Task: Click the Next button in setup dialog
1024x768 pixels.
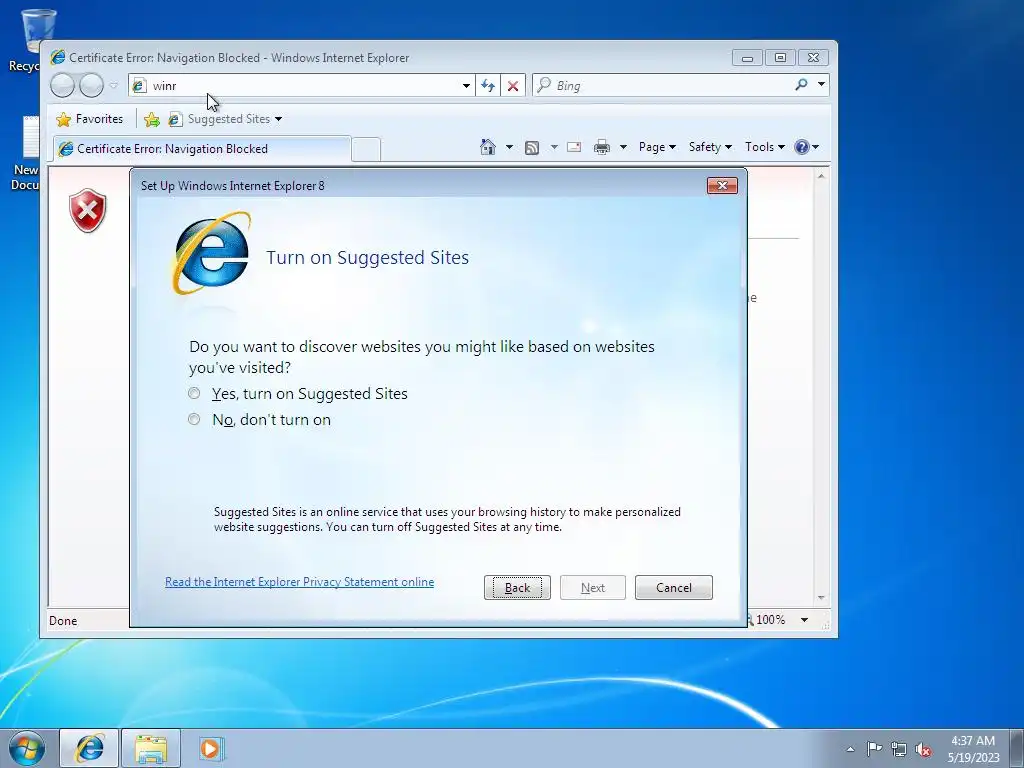Action: coord(592,588)
